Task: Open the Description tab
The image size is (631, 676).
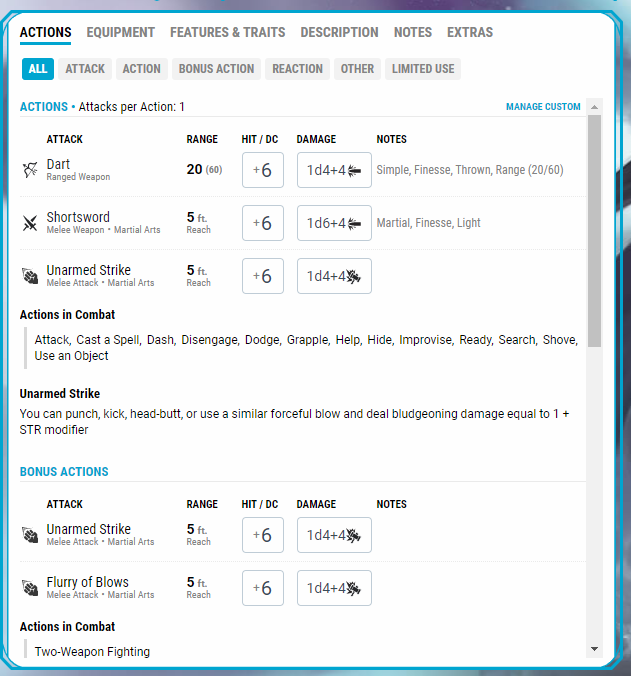Action: click(x=340, y=32)
